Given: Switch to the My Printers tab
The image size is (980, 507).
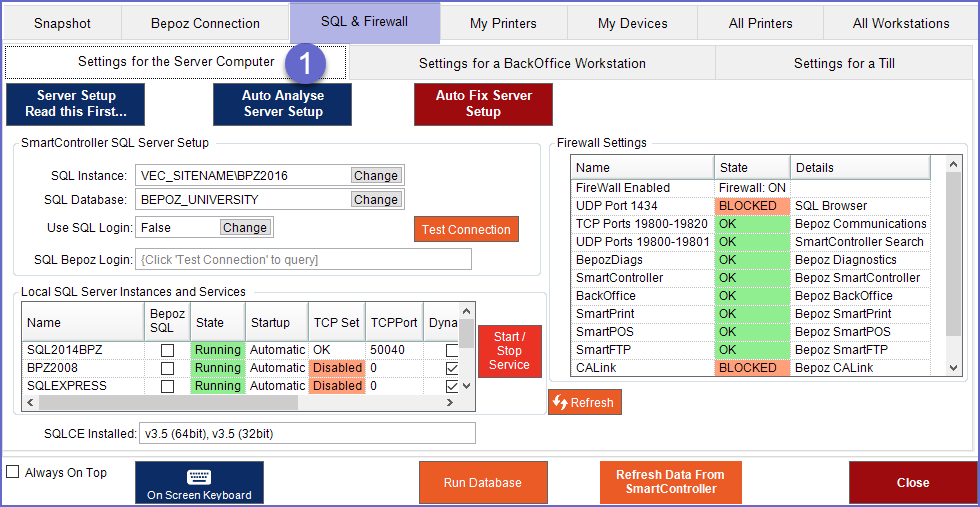Looking at the screenshot, I should 503,23.
